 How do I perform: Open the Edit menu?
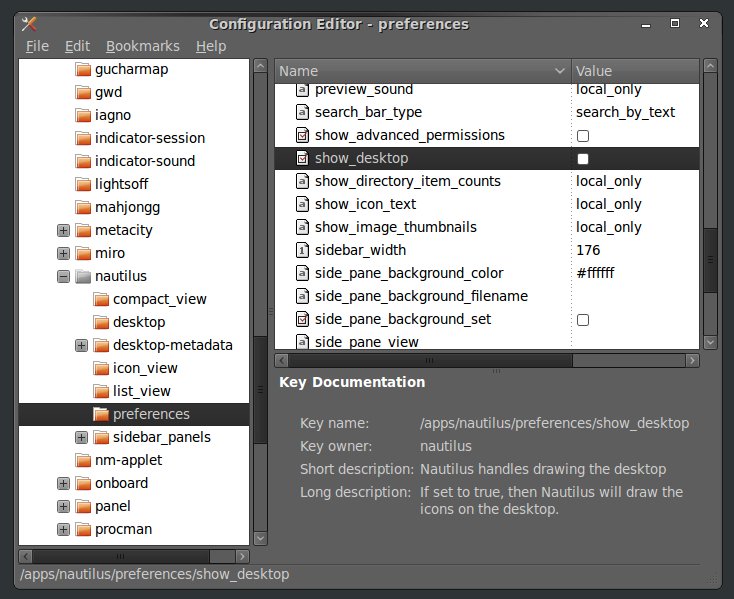coord(77,46)
